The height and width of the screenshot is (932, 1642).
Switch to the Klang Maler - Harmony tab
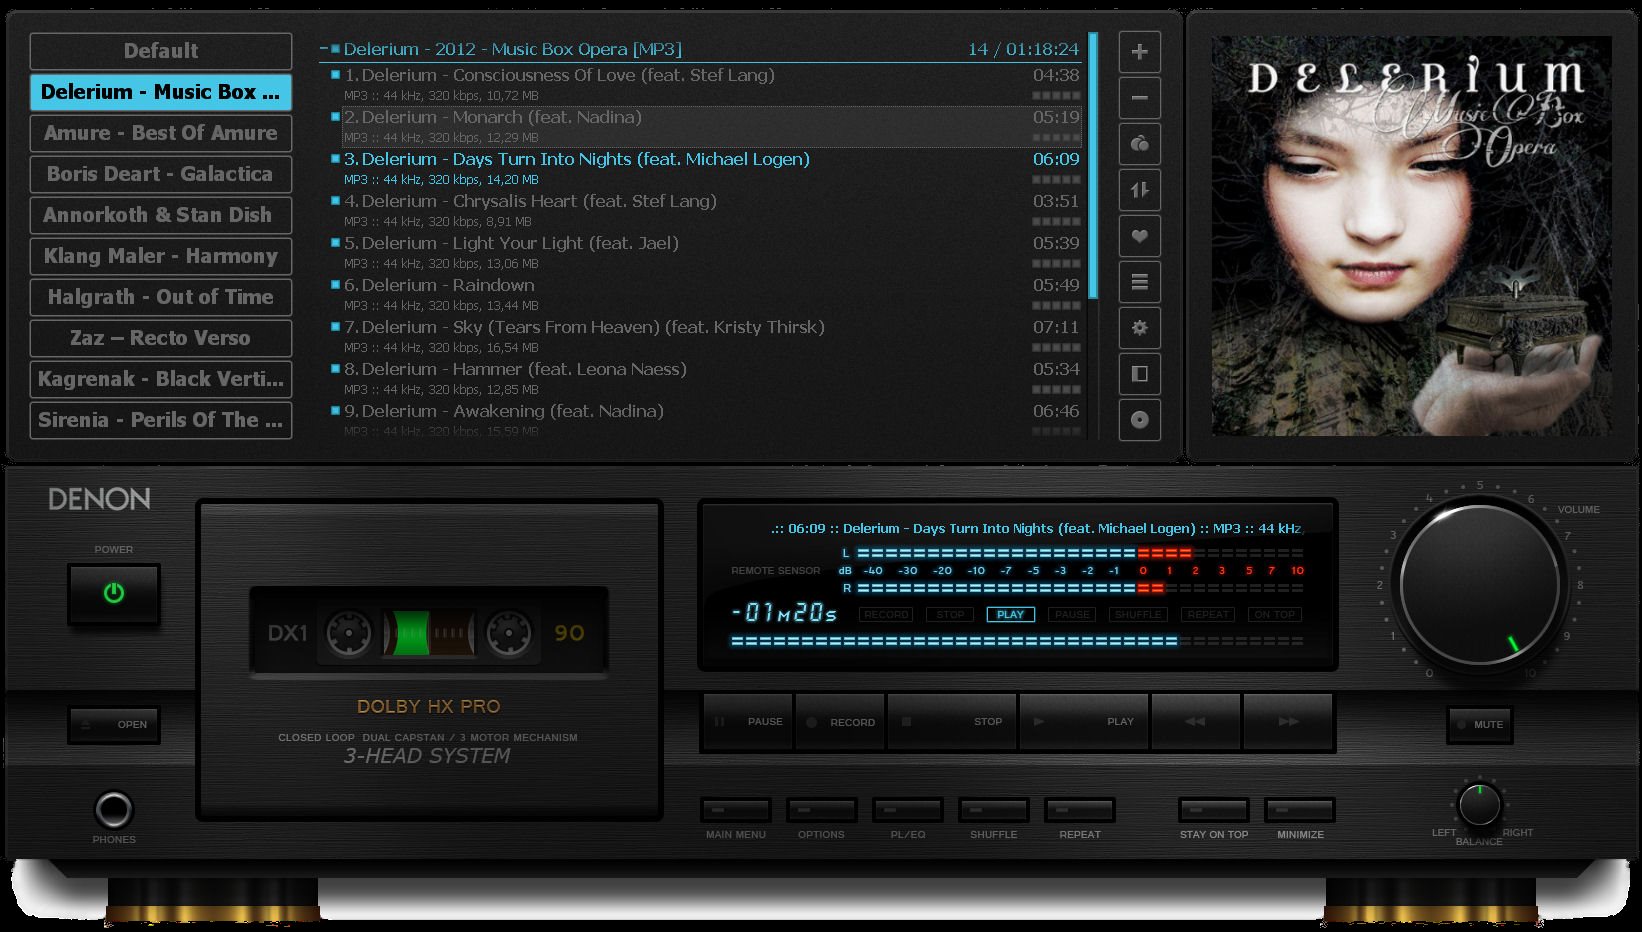(x=161, y=256)
